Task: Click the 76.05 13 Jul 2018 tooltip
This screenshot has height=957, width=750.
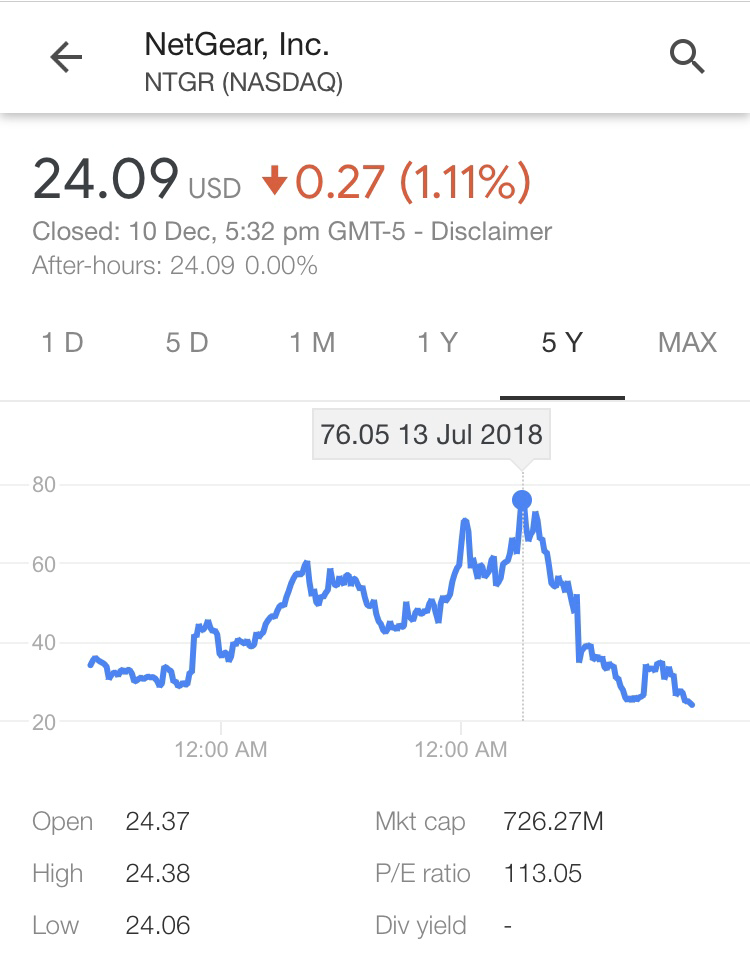Action: (x=431, y=435)
